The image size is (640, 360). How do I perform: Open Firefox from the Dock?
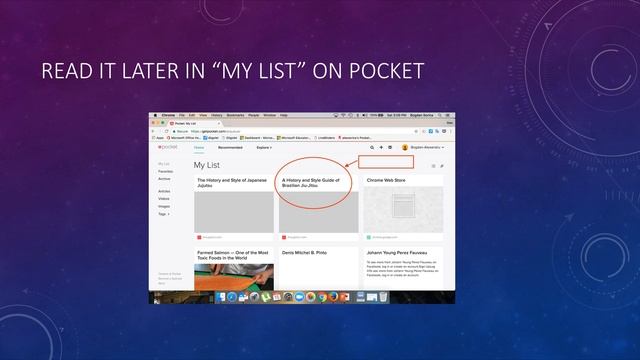pyautogui.click(x=333, y=297)
